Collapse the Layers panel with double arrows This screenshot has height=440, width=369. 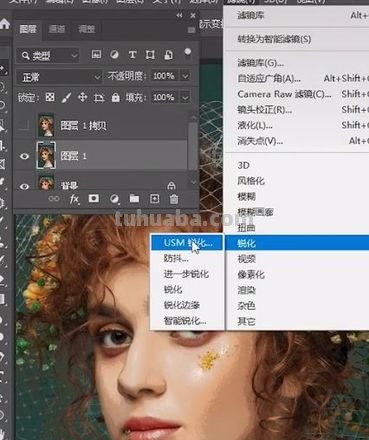click(x=180, y=15)
